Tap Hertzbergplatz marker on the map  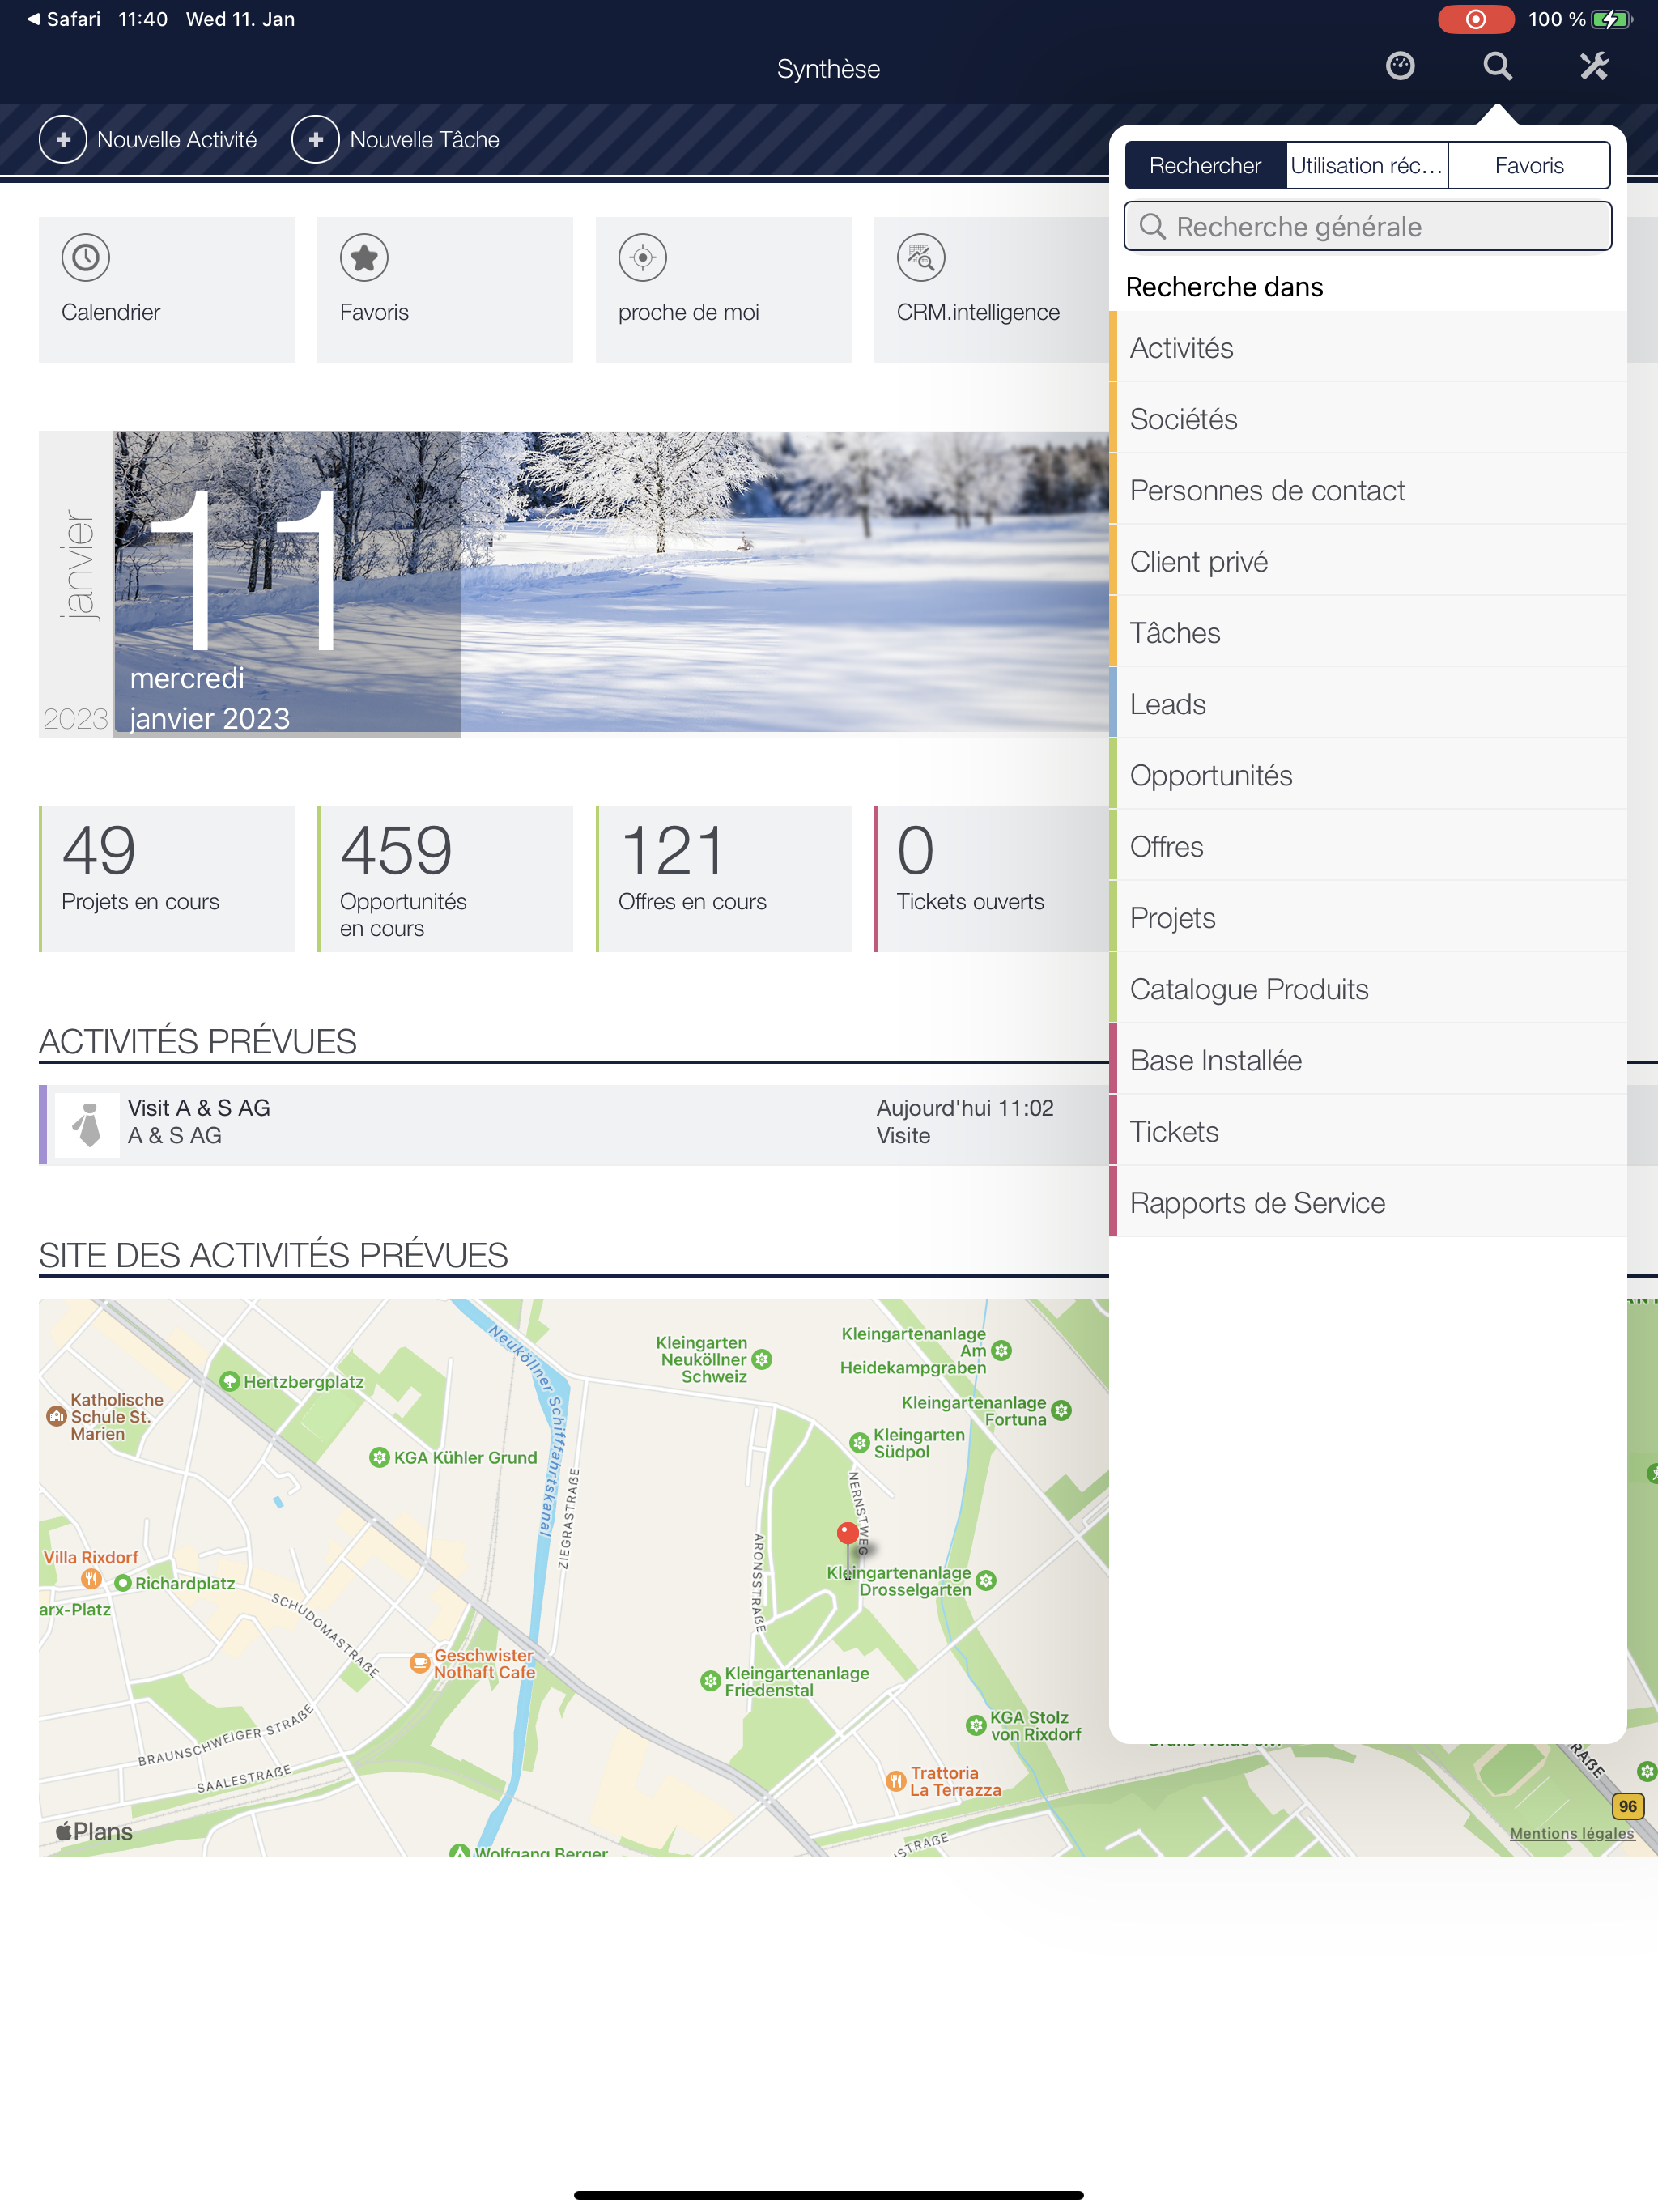pyautogui.click(x=229, y=1381)
